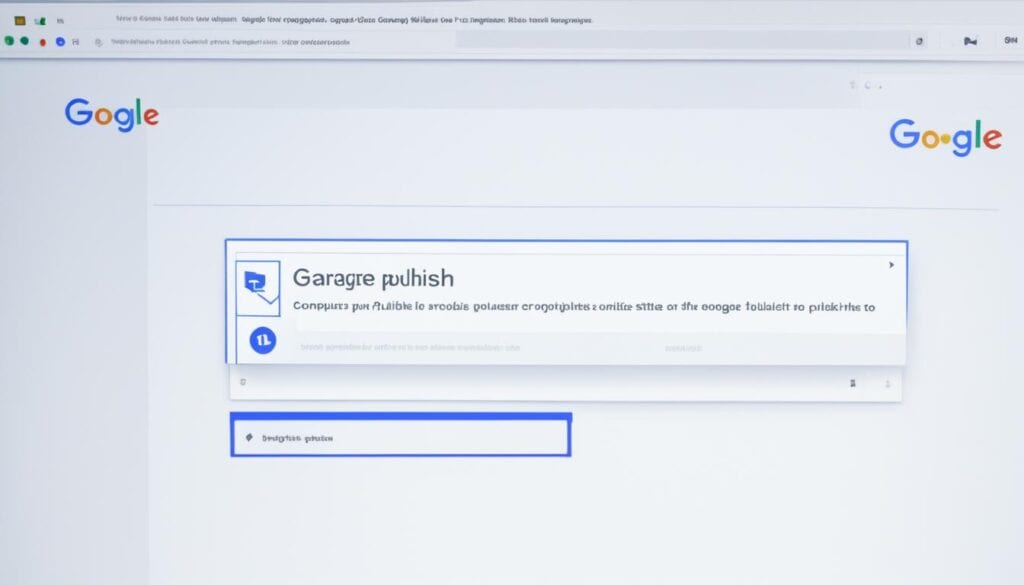Viewport: 1024px width, 585px height.
Task: Click the green icon beside the yellow one
Action: (x=40, y=21)
